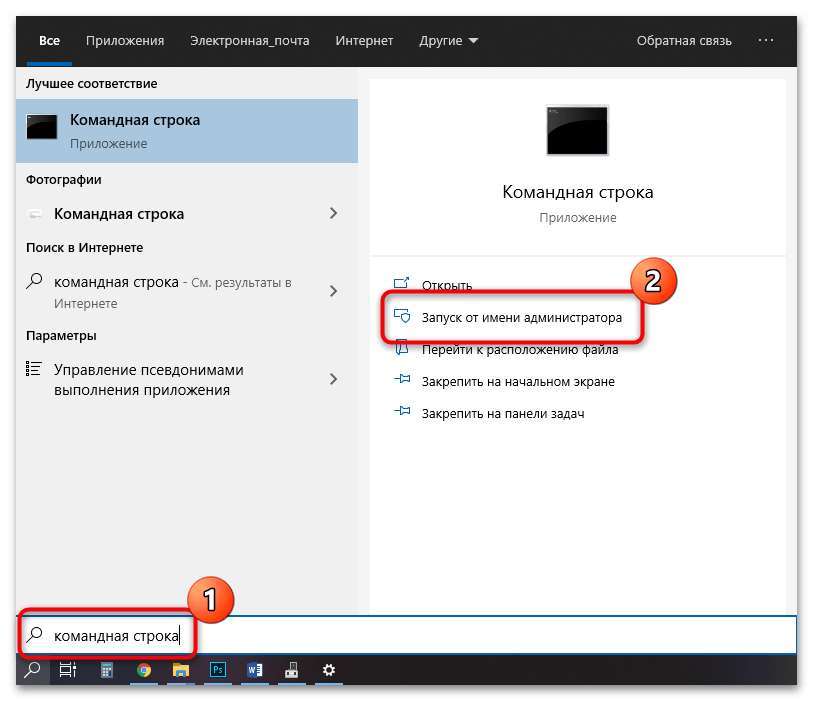Click Закрепить на панели задач
813x701 pixels.
pyautogui.click(x=503, y=413)
